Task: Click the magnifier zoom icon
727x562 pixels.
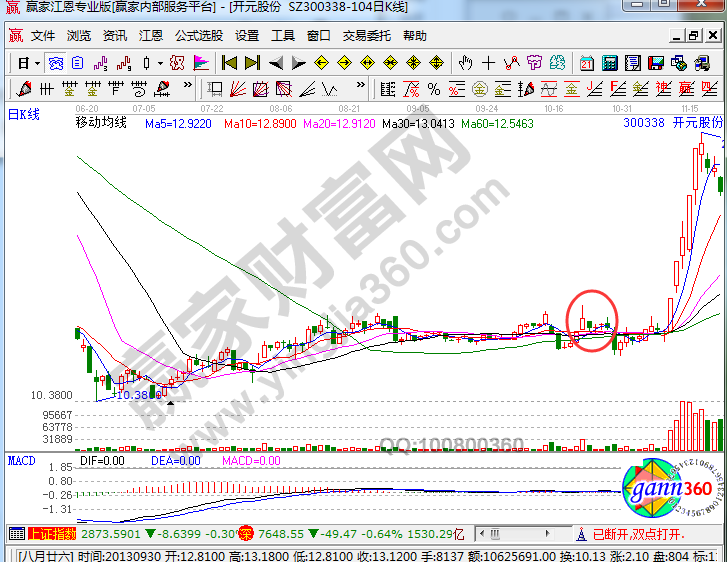Action: click(177, 62)
